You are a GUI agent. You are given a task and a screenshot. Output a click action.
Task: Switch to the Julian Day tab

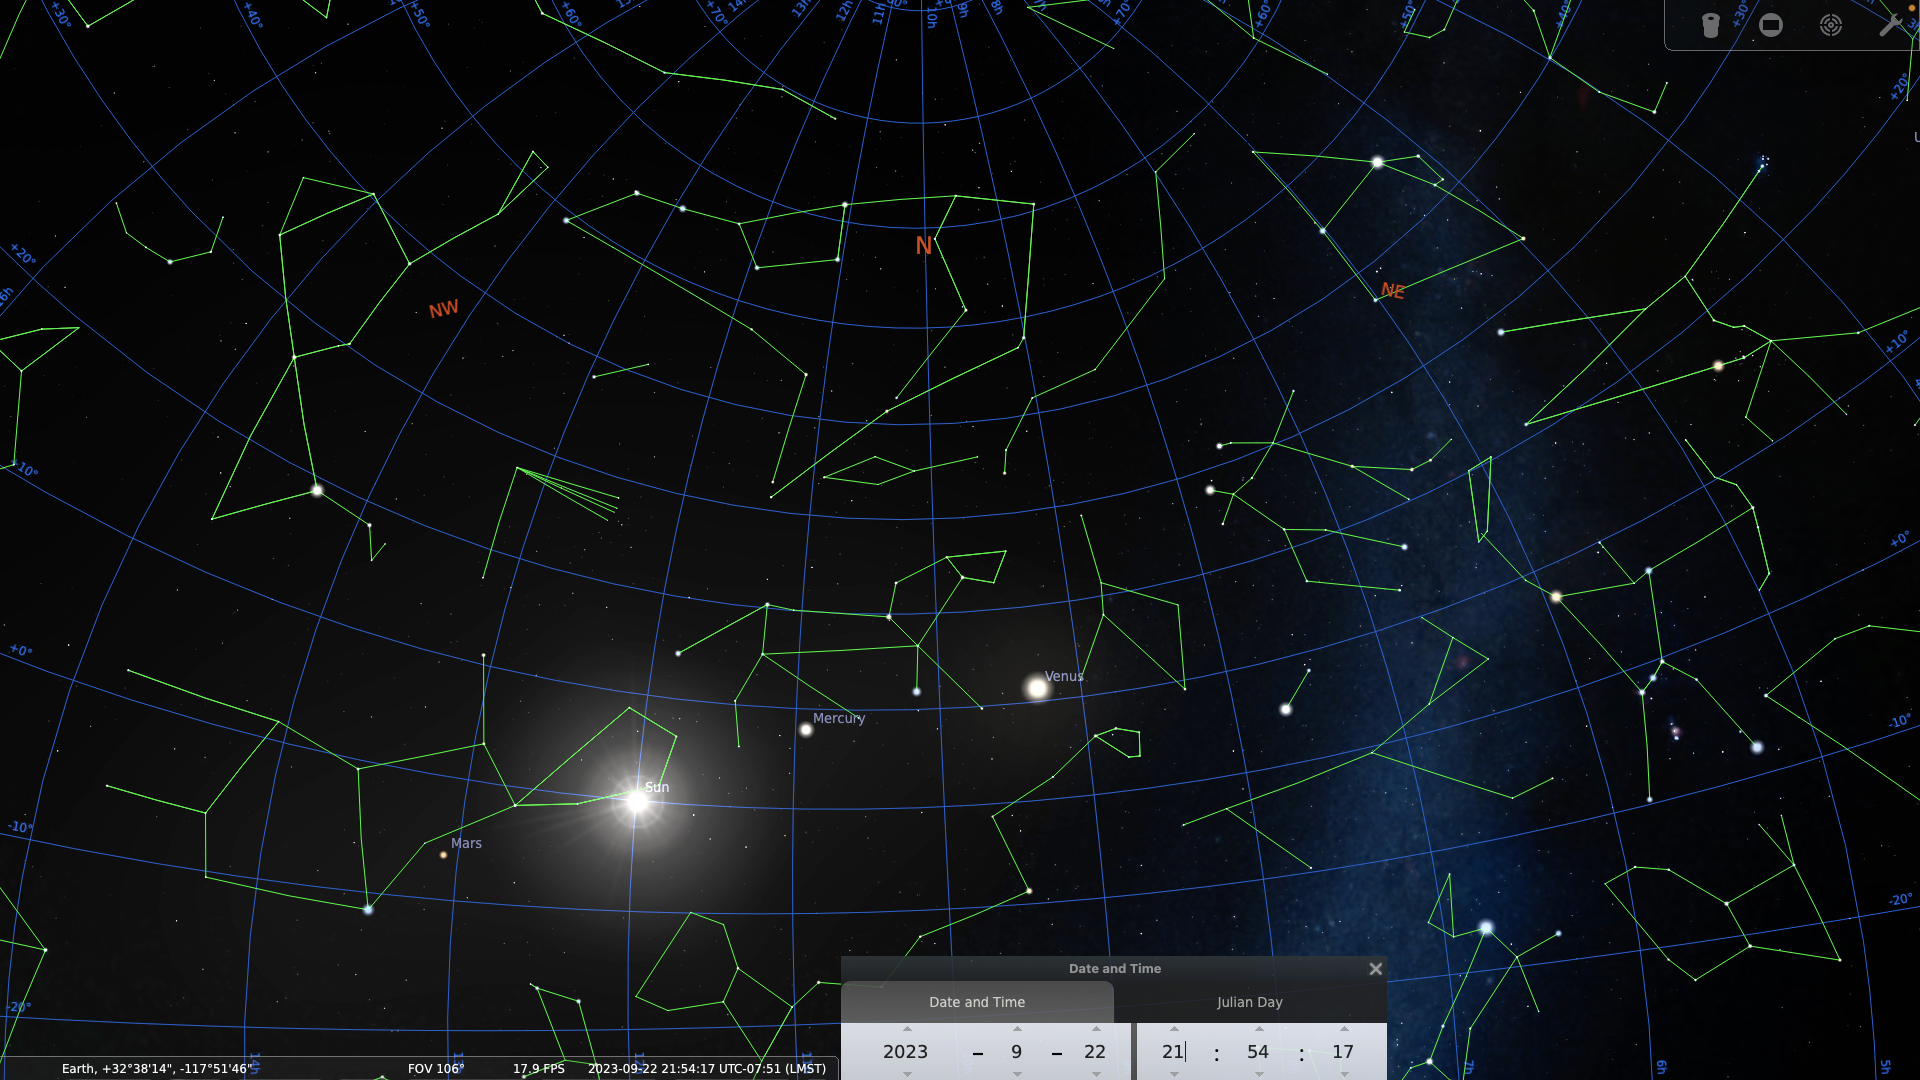click(x=1249, y=1002)
